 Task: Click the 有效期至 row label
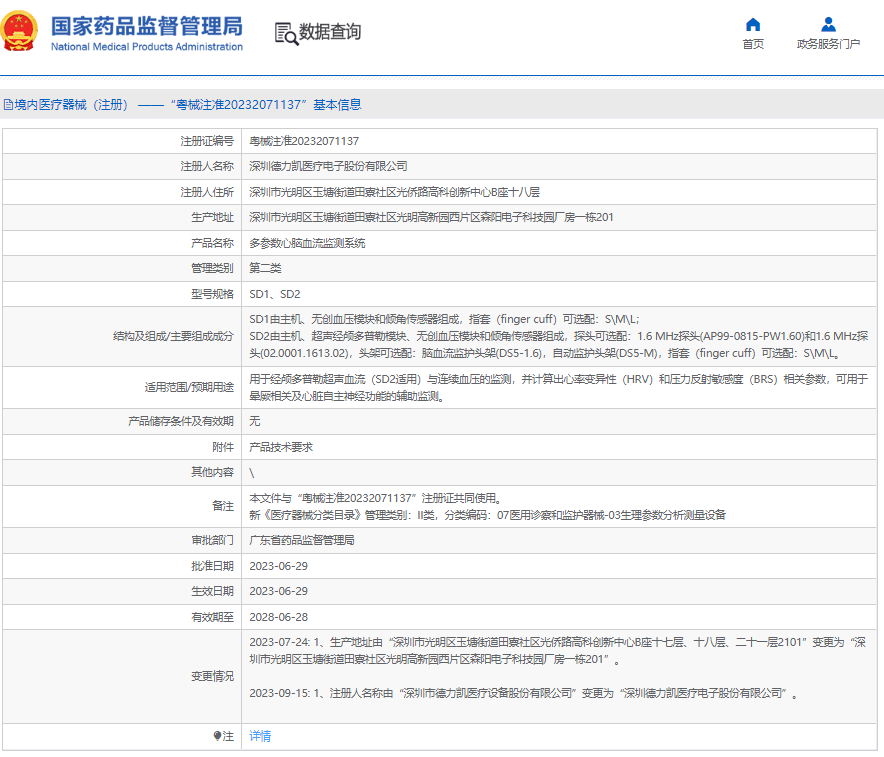[x=212, y=617]
